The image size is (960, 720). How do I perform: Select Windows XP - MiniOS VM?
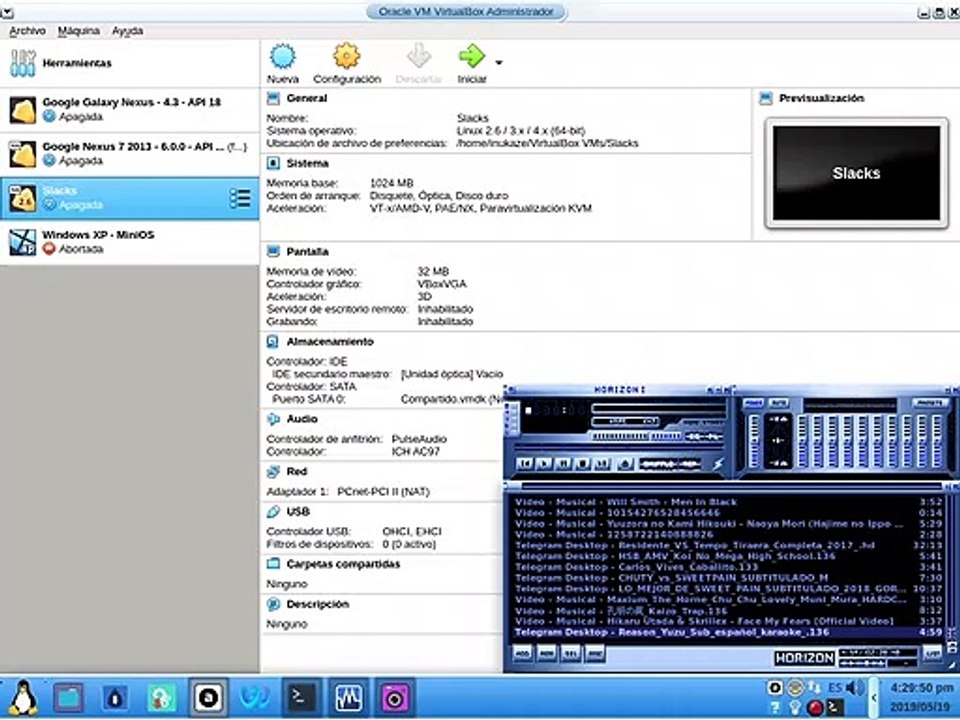click(129, 242)
